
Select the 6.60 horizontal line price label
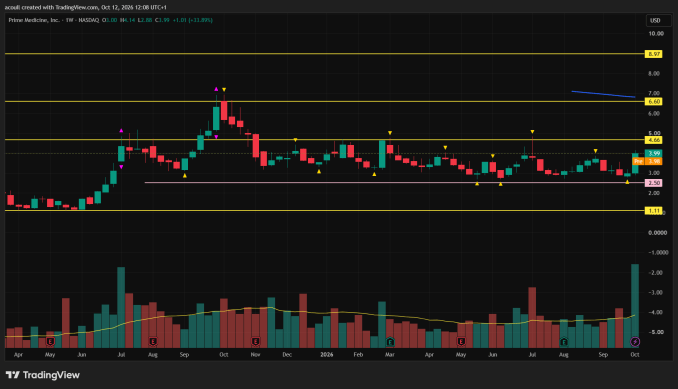653,102
